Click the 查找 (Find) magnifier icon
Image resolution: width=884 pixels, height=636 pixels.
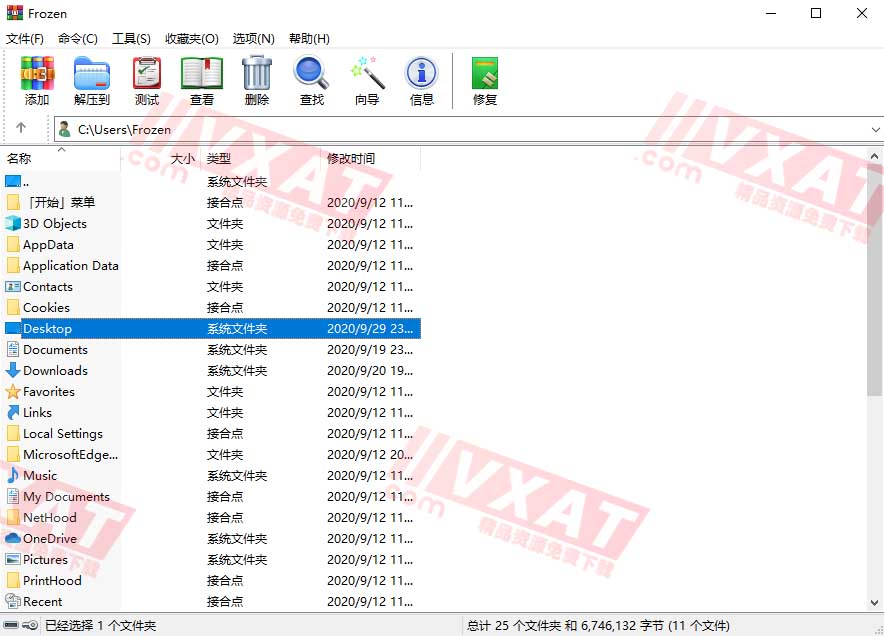pos(311,80)
